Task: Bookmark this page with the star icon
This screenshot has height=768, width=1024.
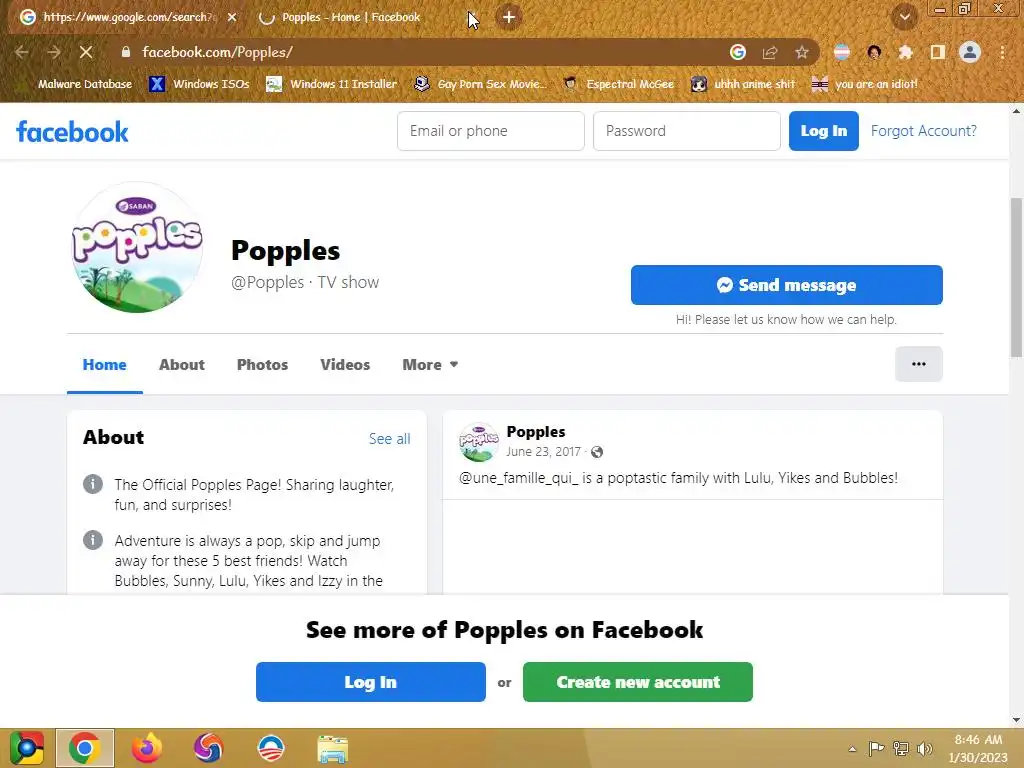Action: point(802,52)
